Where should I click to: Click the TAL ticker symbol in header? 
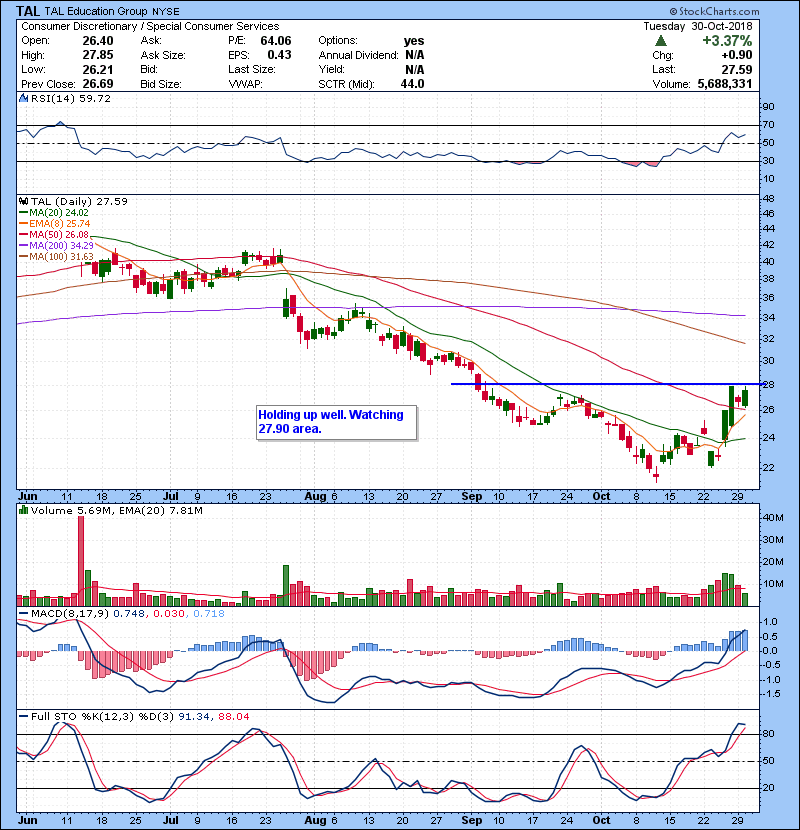(28, 11)
